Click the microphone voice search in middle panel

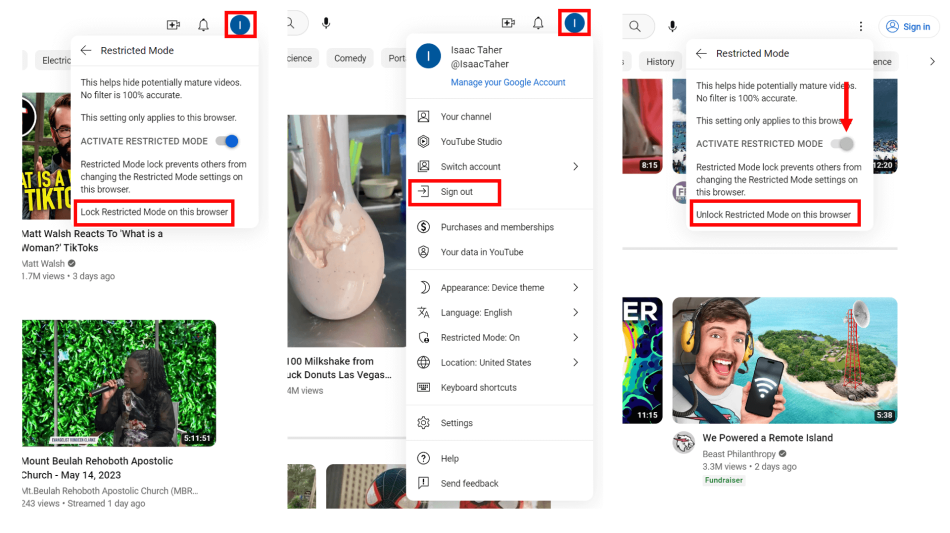(326, 23)
